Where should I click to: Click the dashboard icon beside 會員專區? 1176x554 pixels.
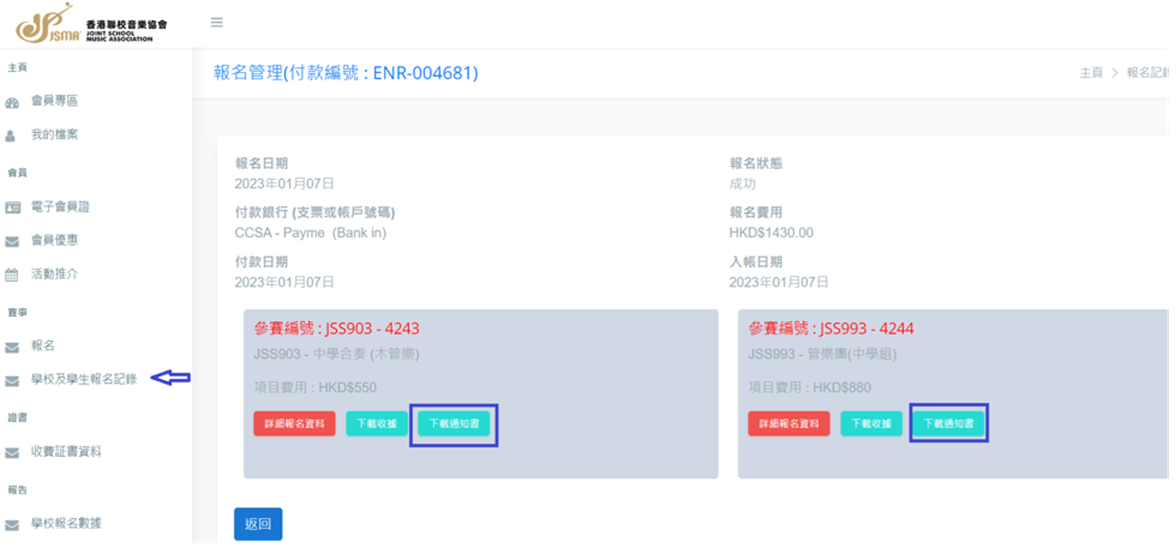click(11, 103)
